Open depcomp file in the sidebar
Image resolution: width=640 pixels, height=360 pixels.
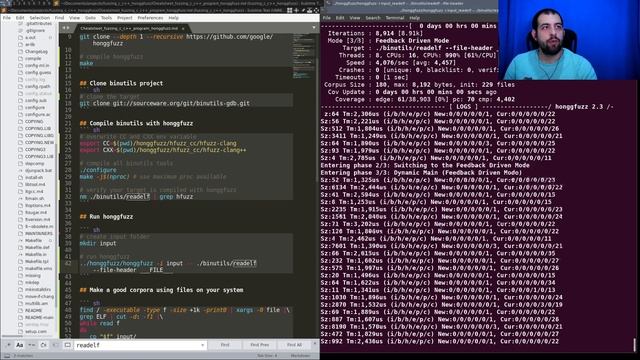click(x=34, y=163)
